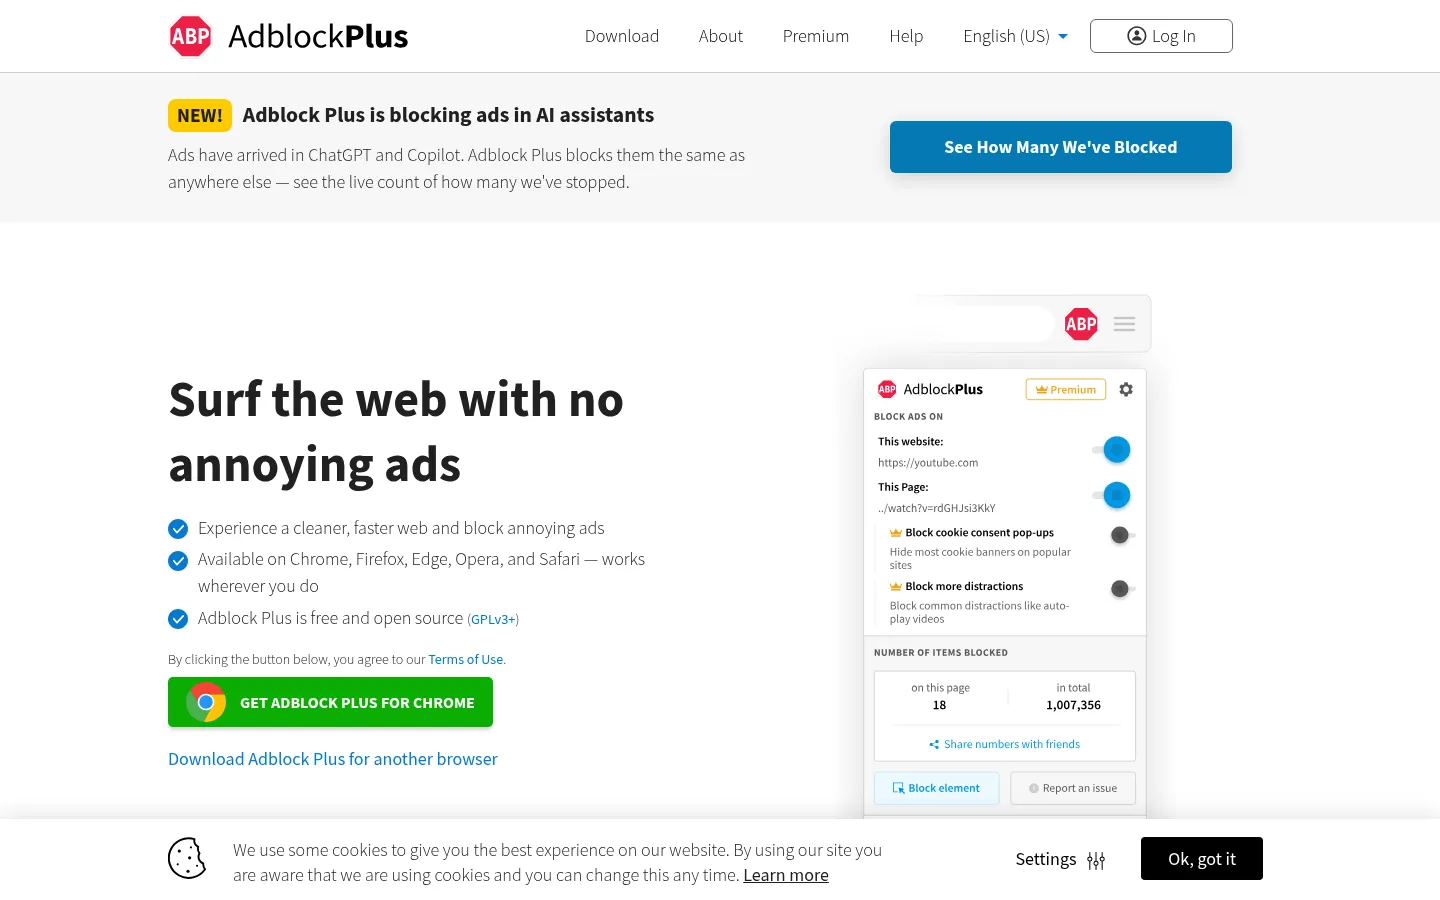
Task: Open cookie Settings
Action: click(x=1060, y=859)
